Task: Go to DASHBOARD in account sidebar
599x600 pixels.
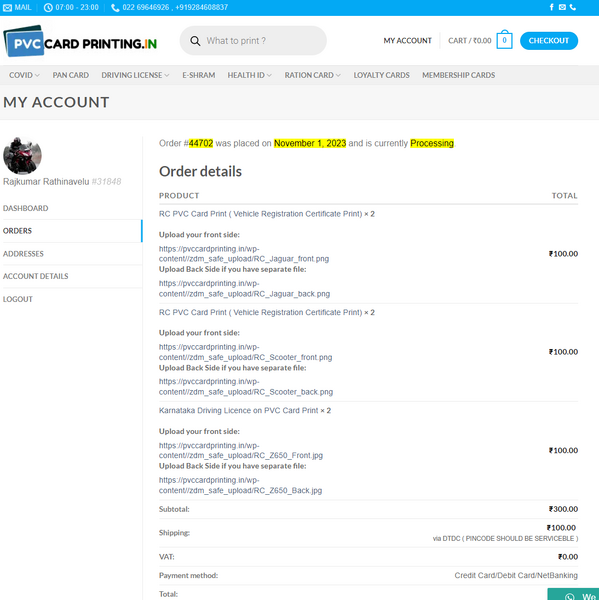Action: (26, 208)
